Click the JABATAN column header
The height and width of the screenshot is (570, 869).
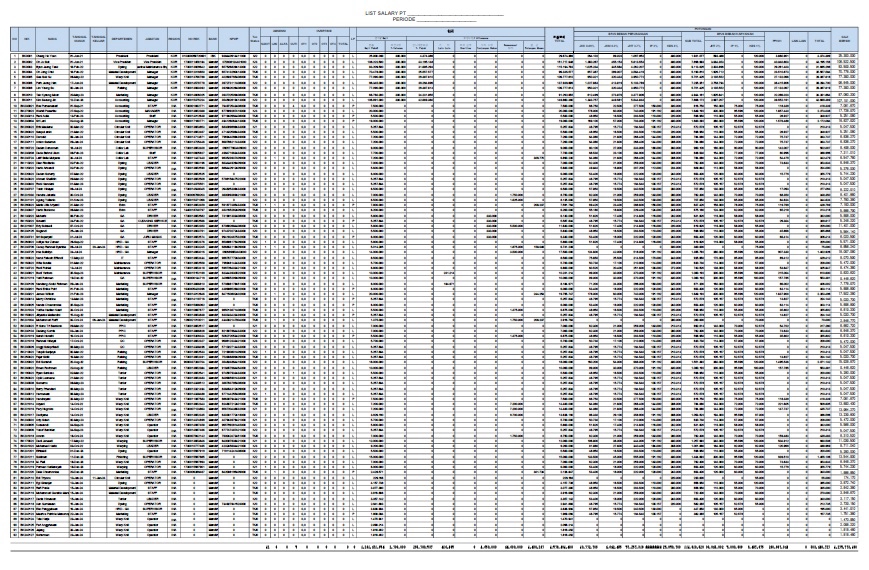152,39
